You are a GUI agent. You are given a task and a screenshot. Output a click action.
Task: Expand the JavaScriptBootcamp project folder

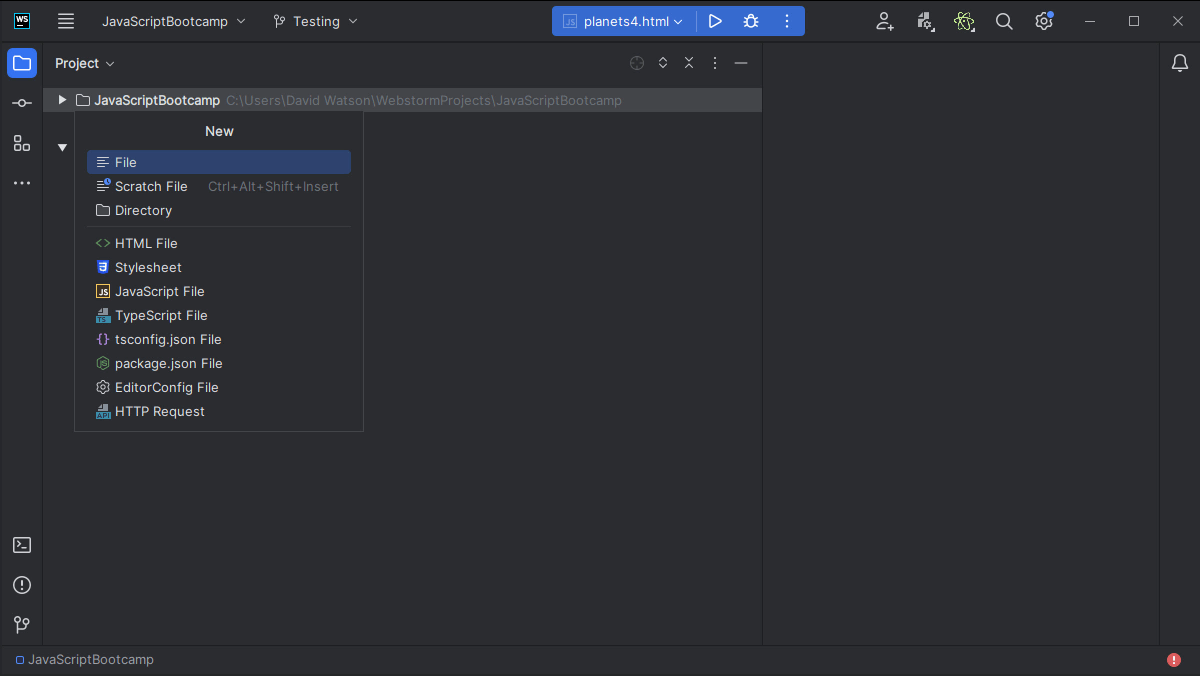pyautogui.click(x=62, y=100)
